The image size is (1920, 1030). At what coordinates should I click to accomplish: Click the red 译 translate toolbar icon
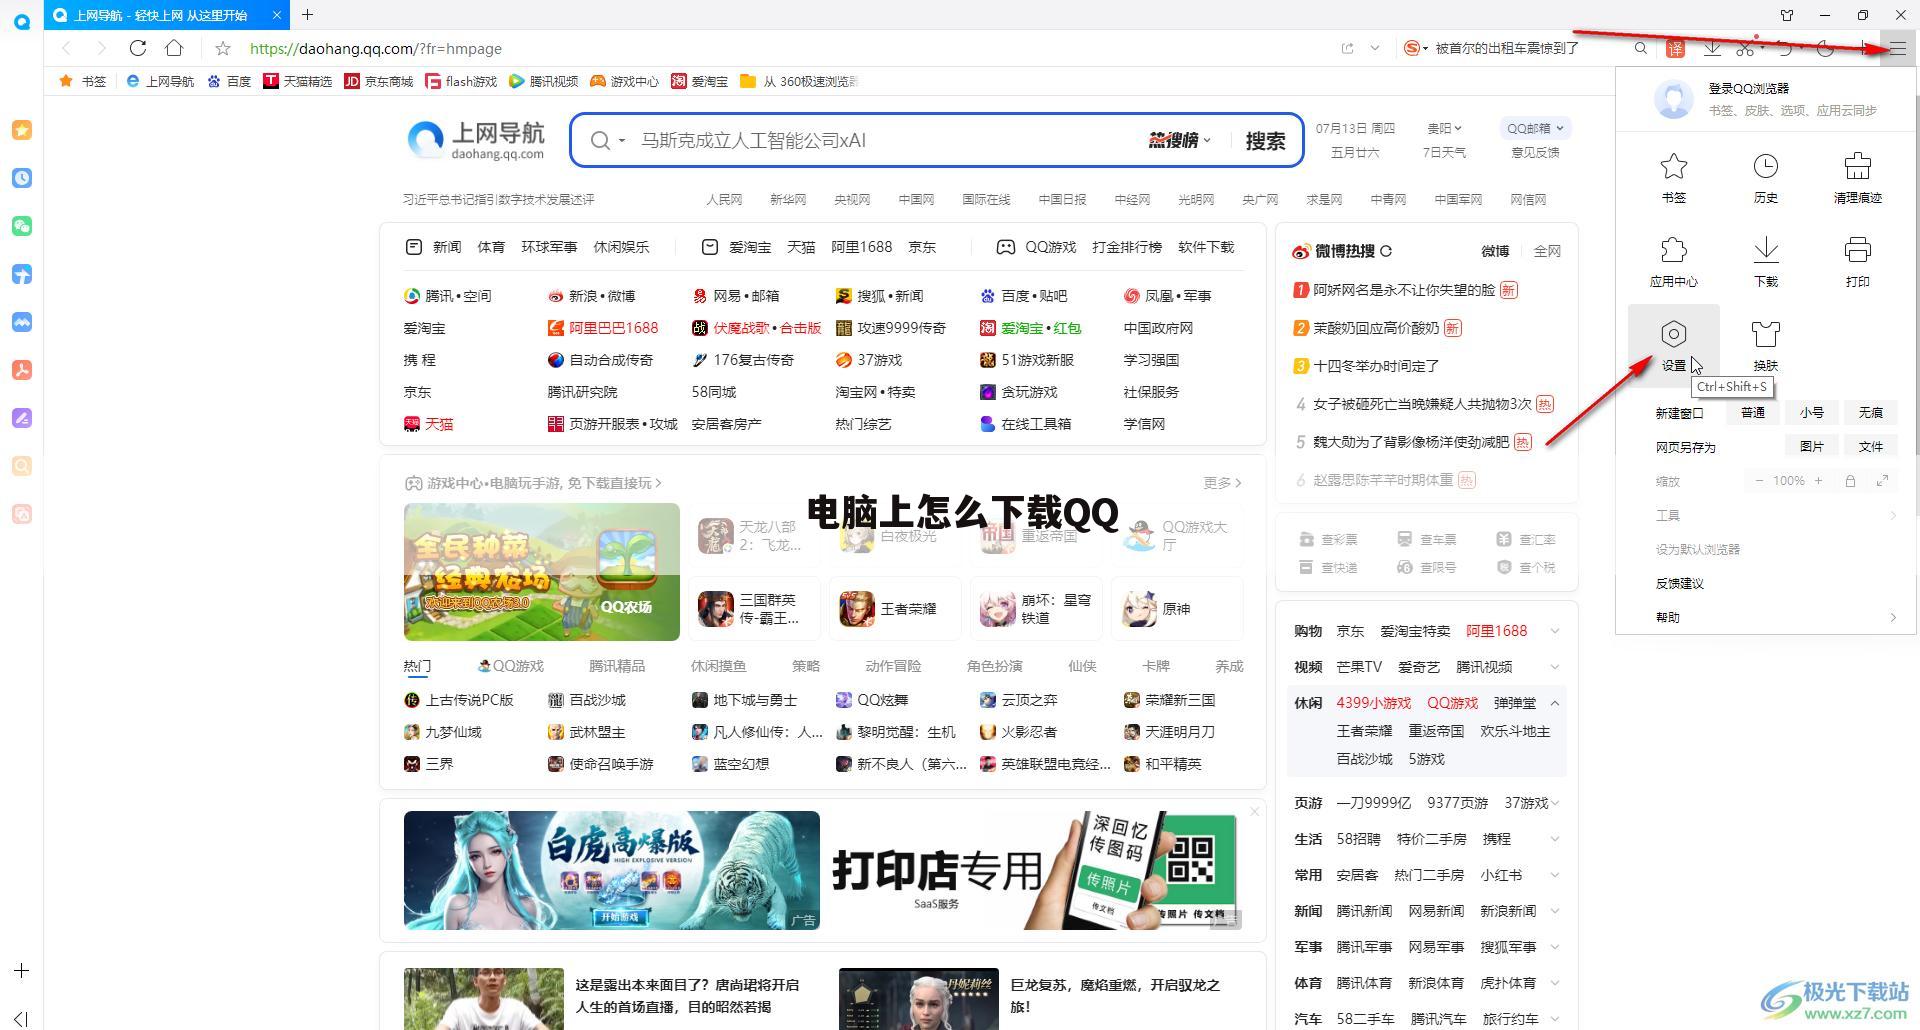pyautogui.click(x=1675, y=48)
